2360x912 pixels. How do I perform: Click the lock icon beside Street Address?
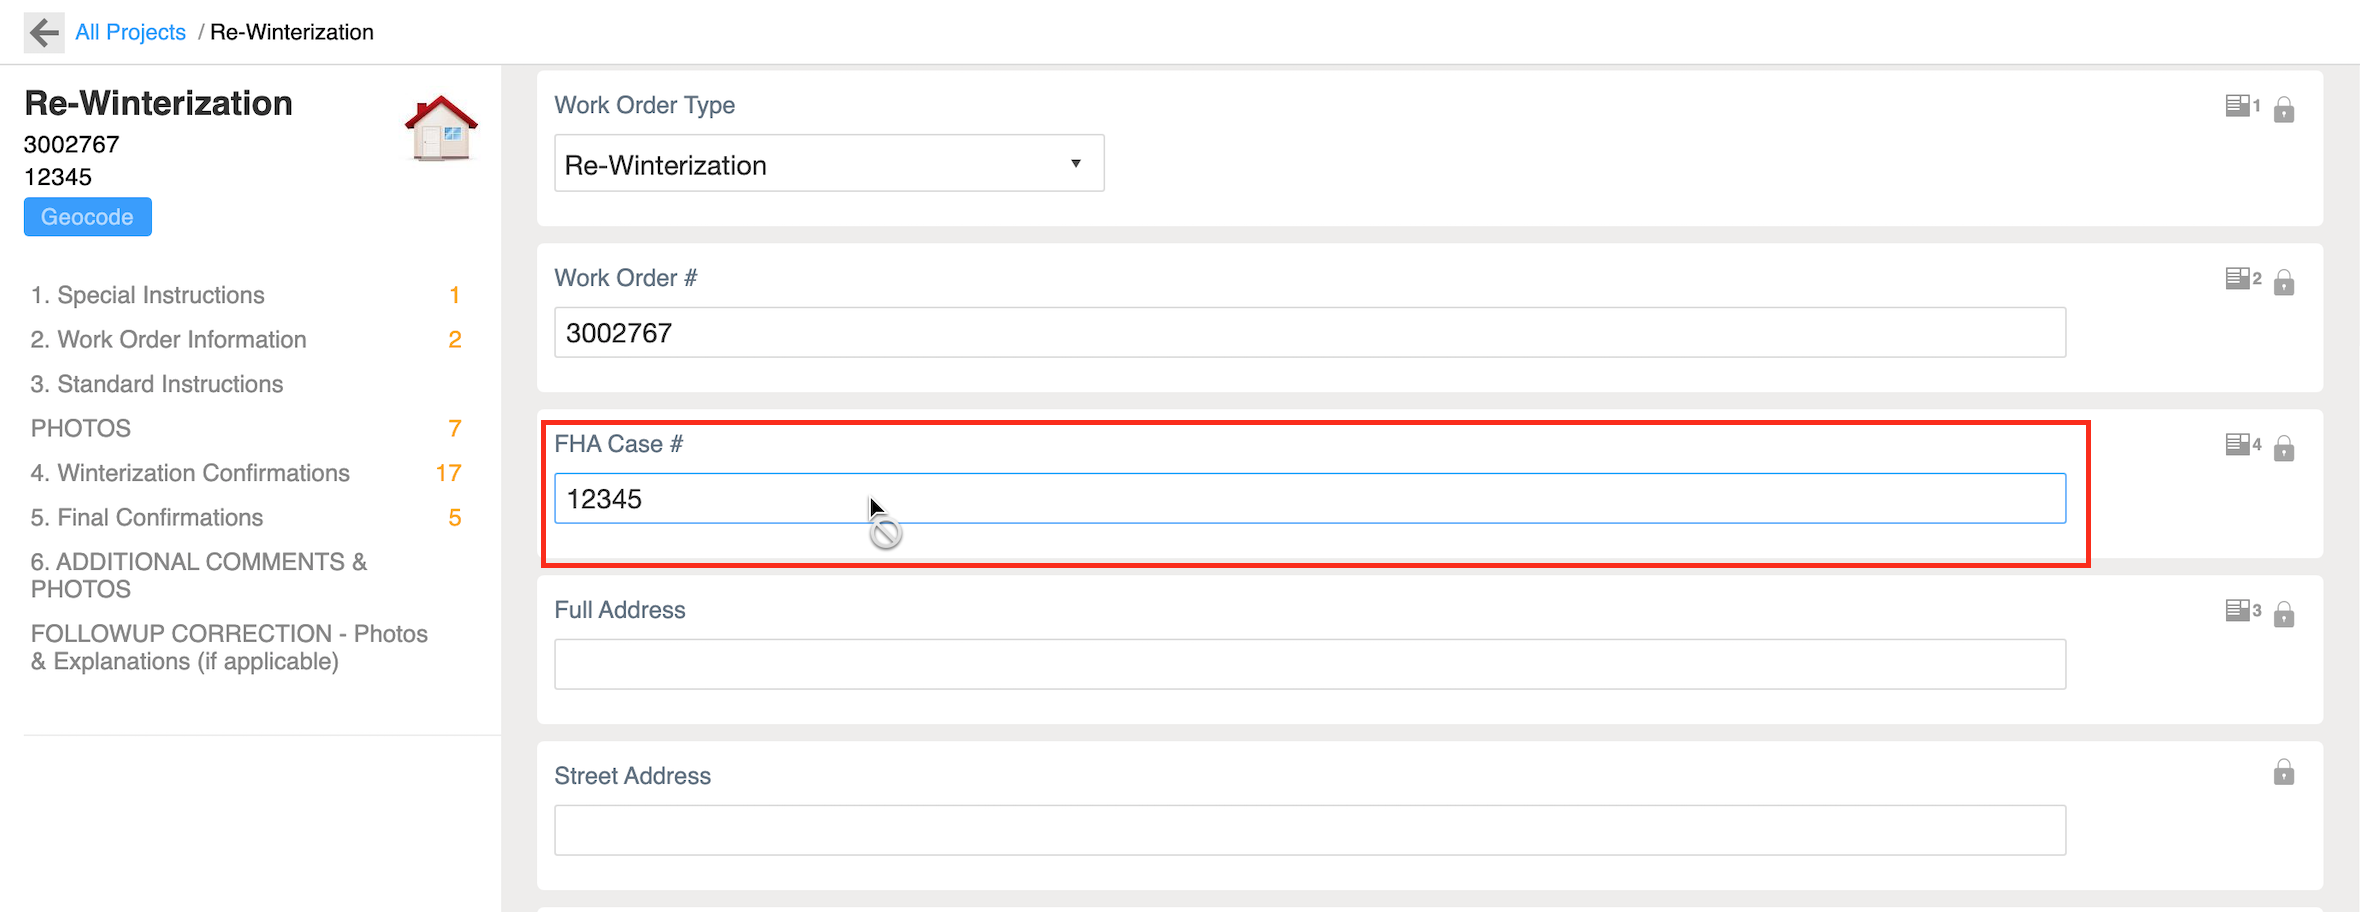pos(2284,772)
